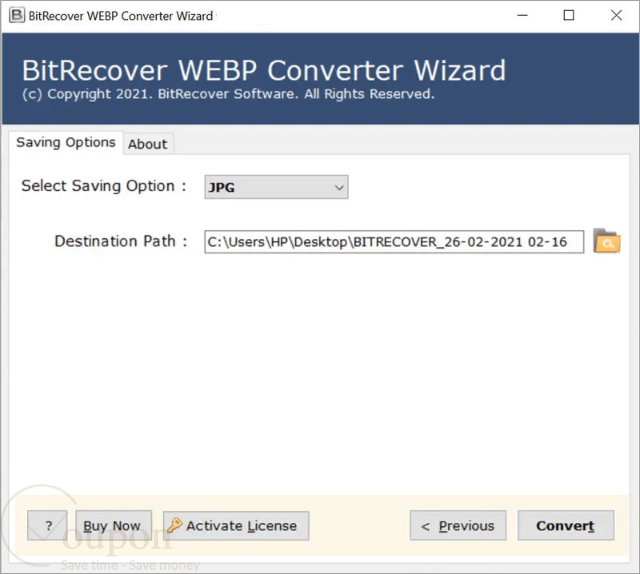
Task: Go back with the Previous button
Action: pyautogui.click(x=458, y=525)
